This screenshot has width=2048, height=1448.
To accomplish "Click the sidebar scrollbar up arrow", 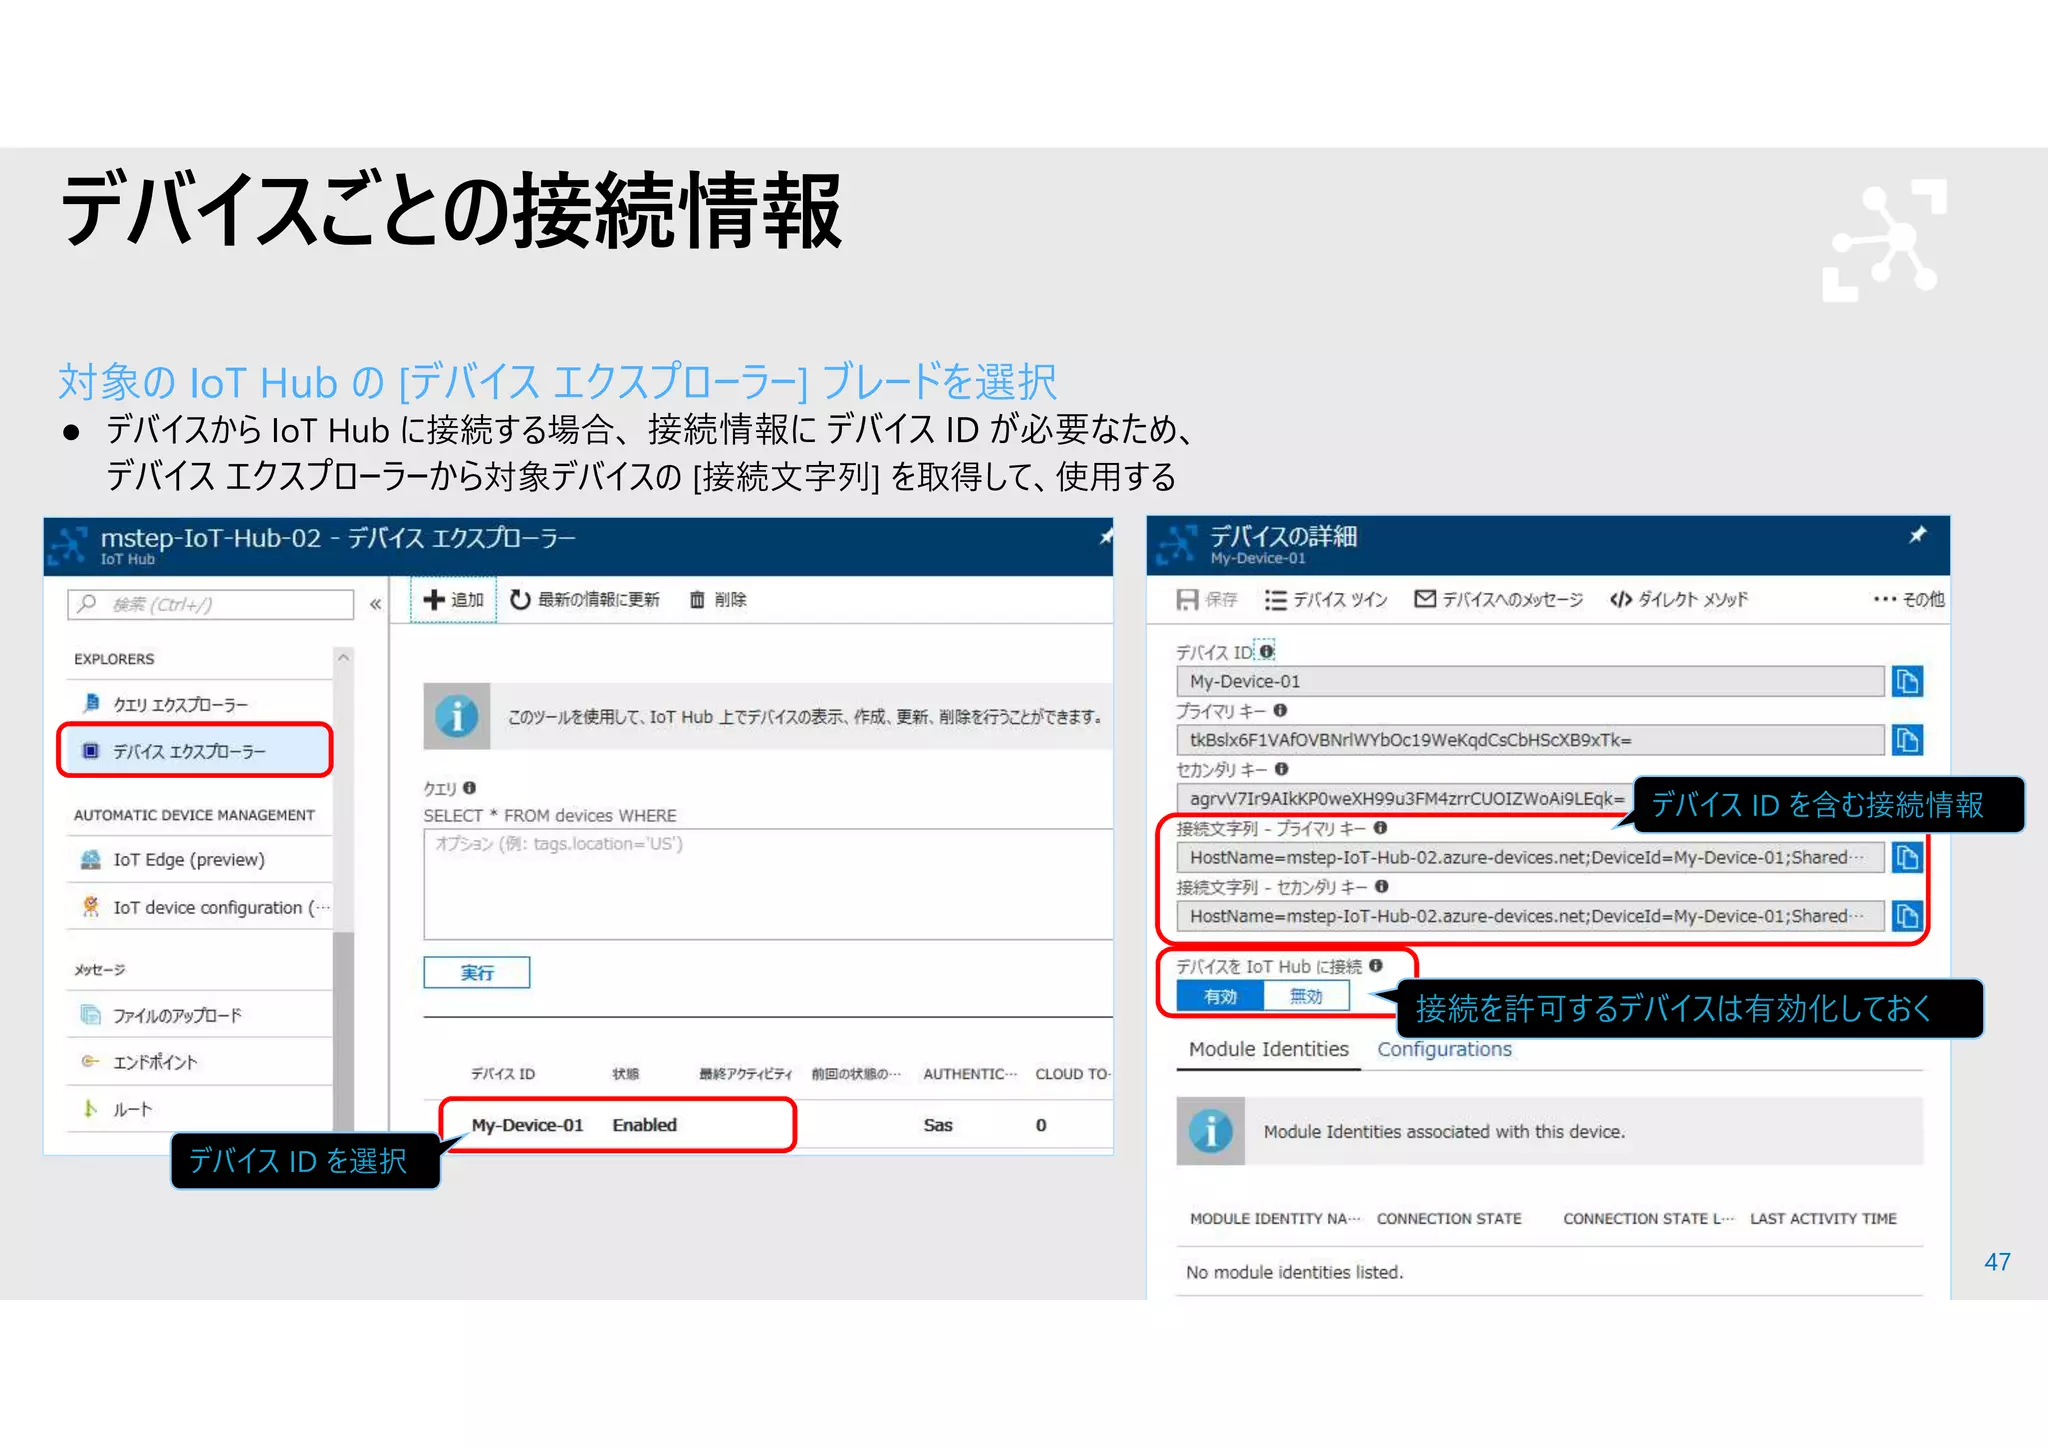I will click(343, 657).
